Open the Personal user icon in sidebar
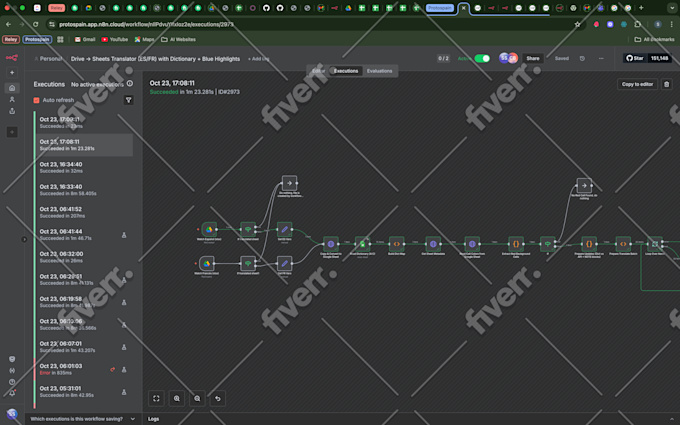Image resolution: width=680 pixels, height=425 pixels. (12, 99)
